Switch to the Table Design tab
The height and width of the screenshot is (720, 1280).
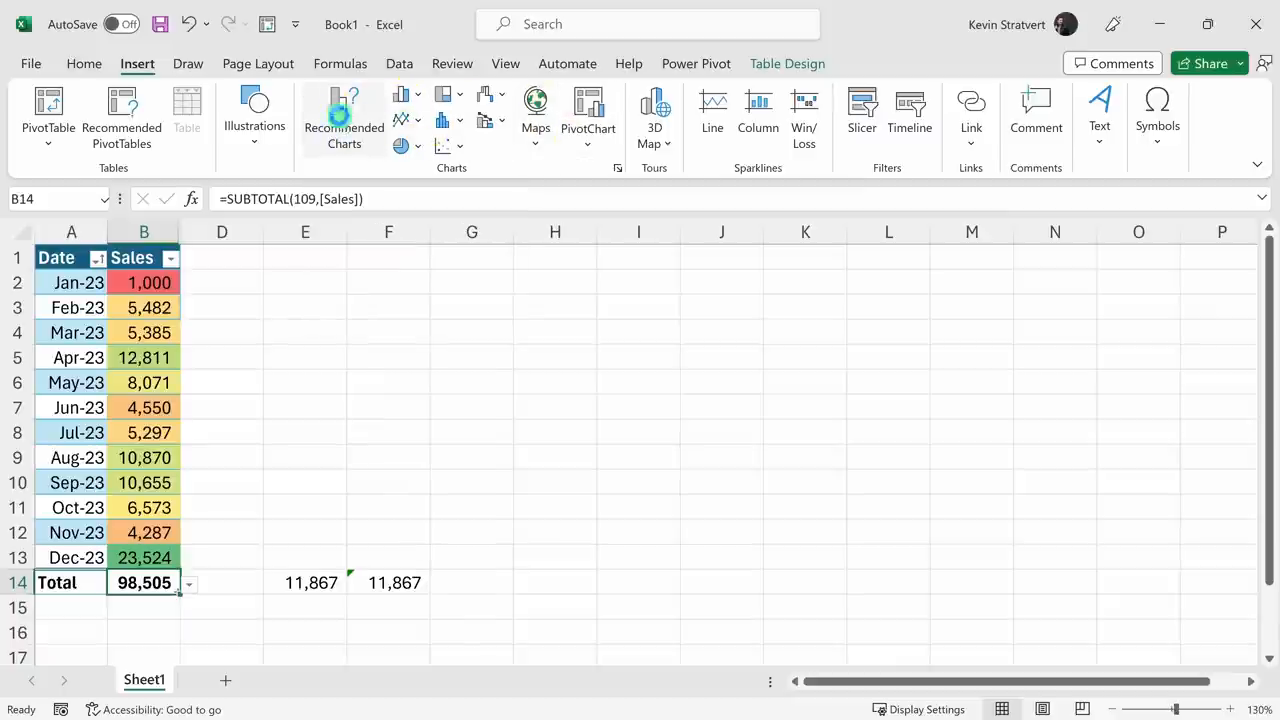[787, 63]
